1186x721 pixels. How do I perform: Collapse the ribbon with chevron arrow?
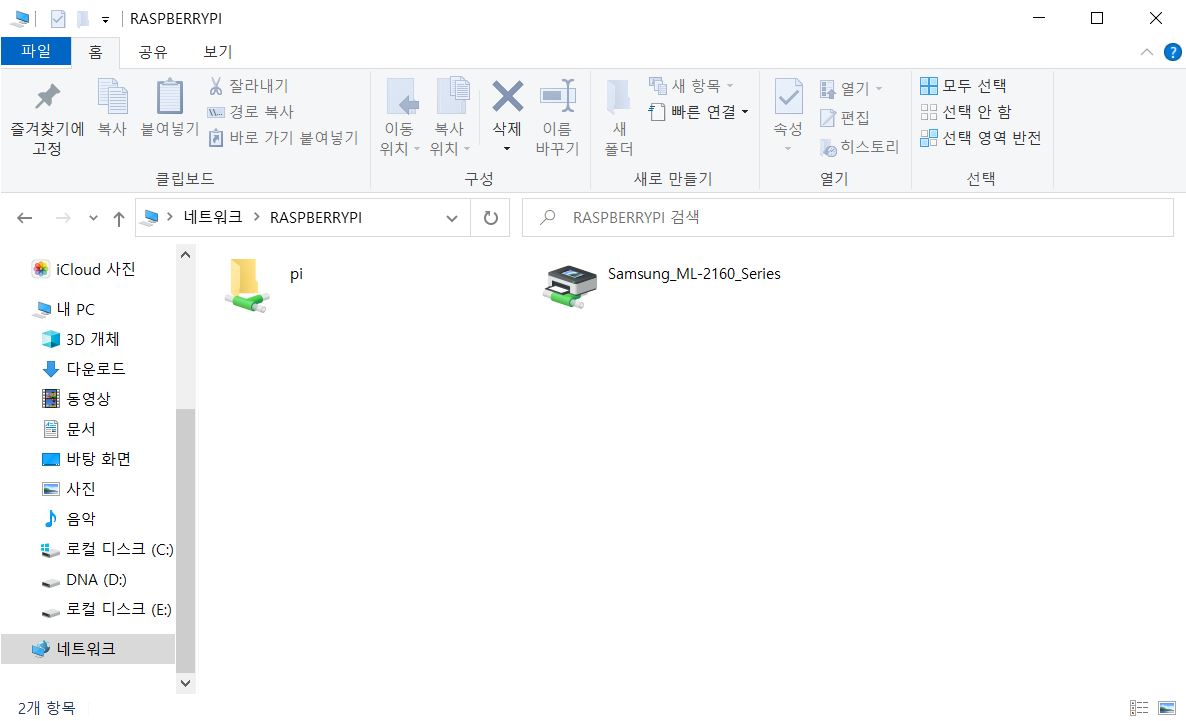(1147, 52)
